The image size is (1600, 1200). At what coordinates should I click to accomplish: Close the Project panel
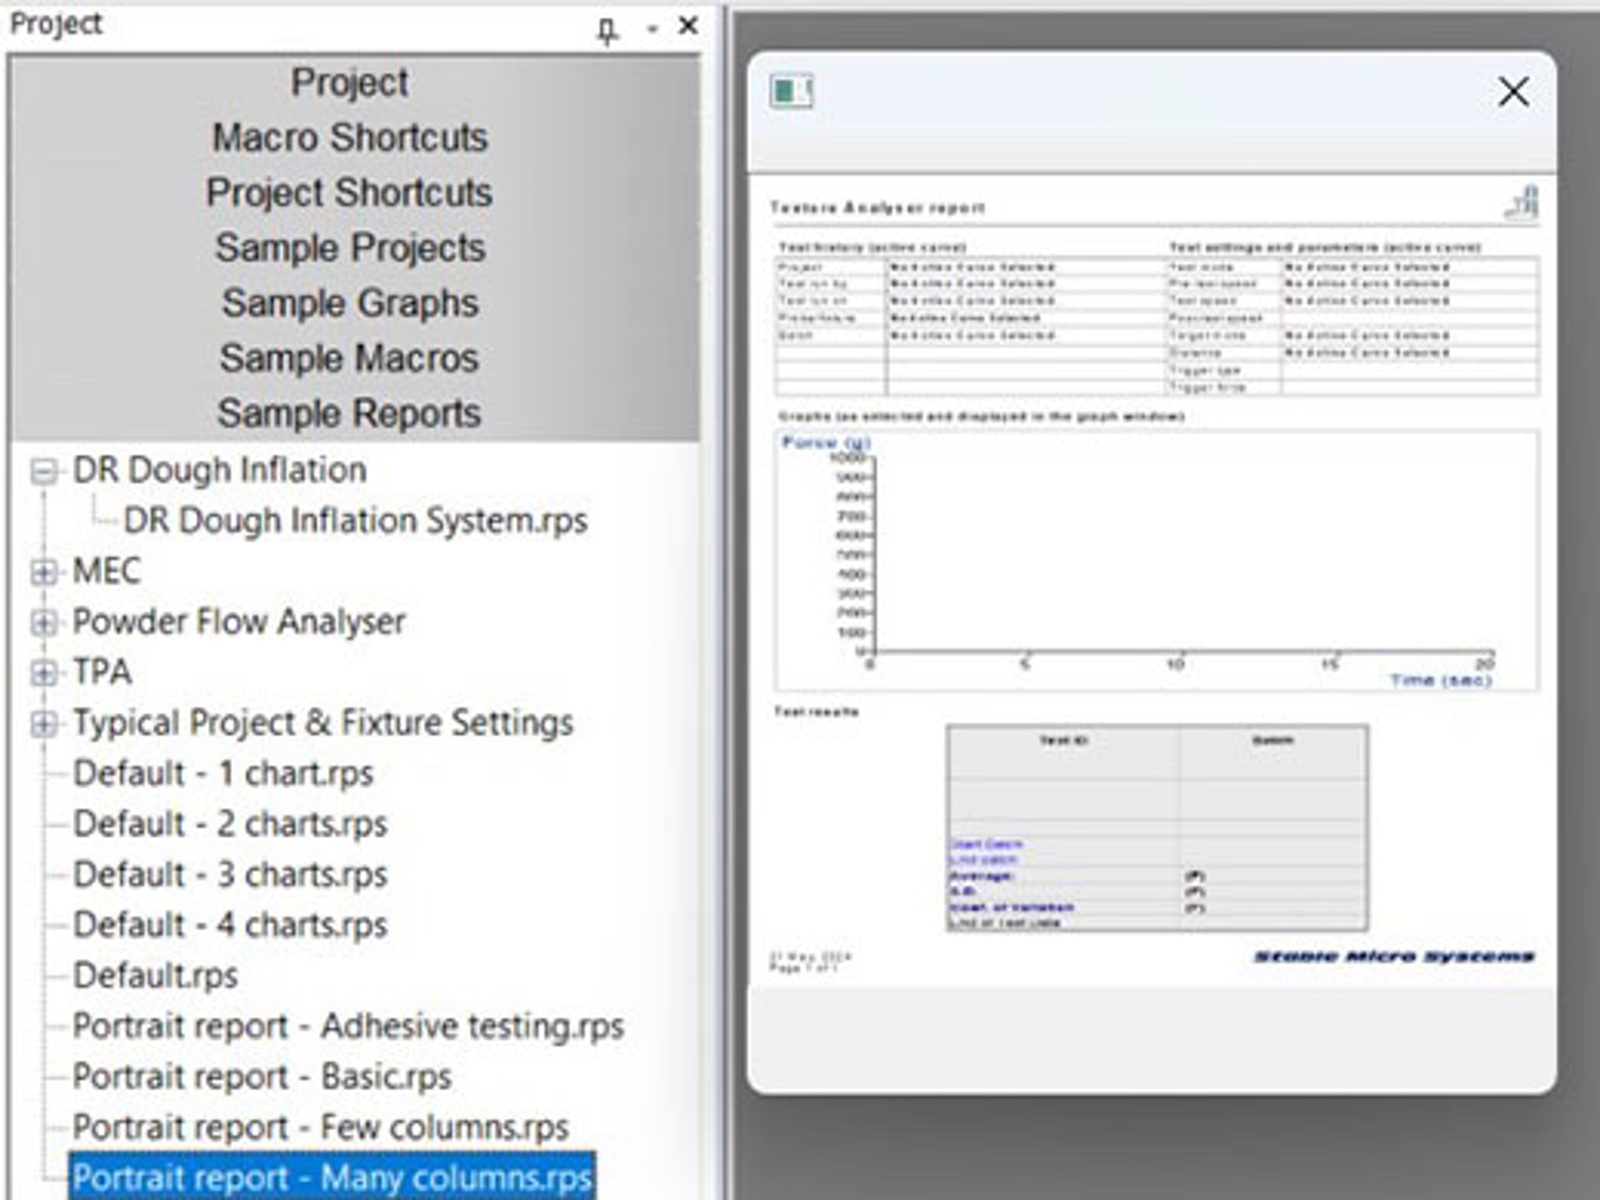[688, 26]
